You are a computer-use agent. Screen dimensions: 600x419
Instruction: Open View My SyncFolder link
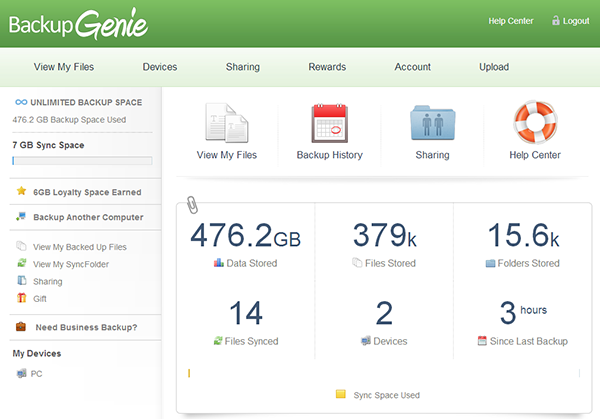71,264
